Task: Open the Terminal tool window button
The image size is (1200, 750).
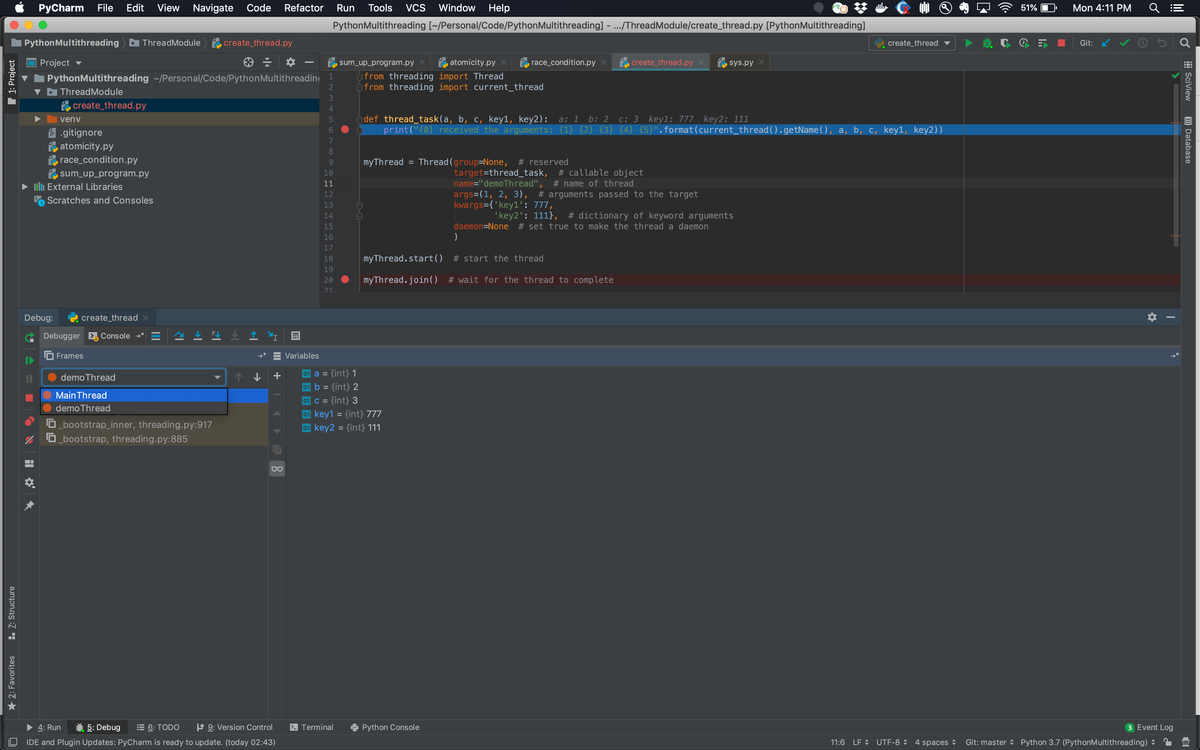Action: click(311, 727)
